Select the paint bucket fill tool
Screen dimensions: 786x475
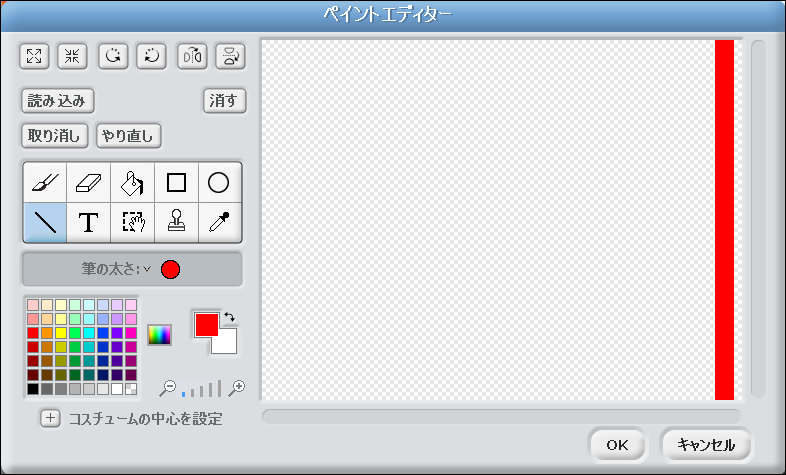click(x=132, y=182)
